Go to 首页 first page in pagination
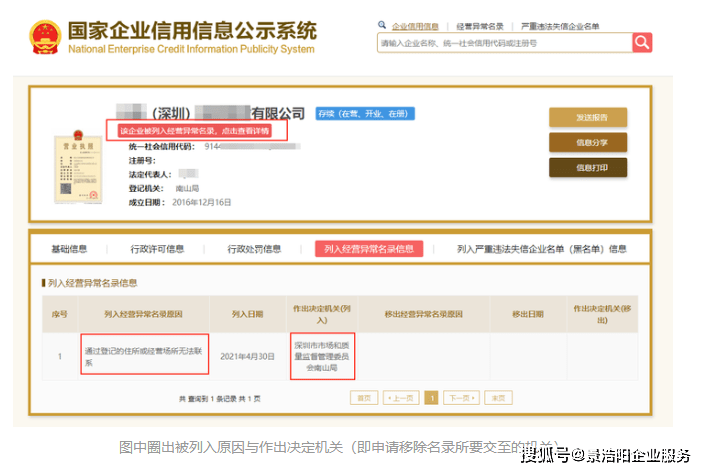The height and width of the screenshot is (472, 705). (x=363, y=398)
